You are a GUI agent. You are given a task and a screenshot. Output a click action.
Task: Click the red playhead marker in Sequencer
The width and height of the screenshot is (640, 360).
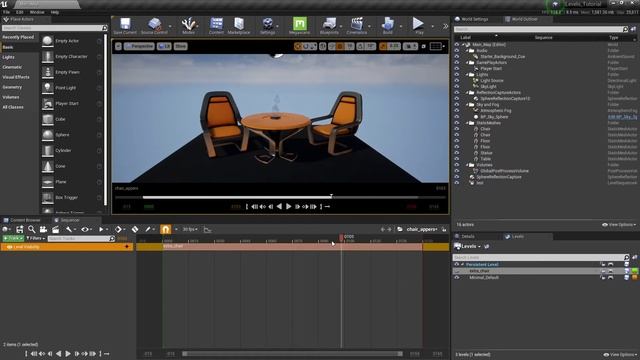point(341,237)
